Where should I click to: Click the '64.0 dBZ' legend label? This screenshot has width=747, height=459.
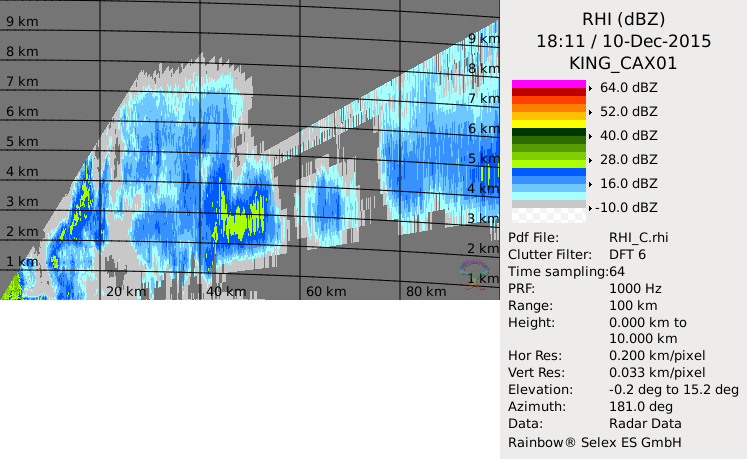(x=629, y=88)
